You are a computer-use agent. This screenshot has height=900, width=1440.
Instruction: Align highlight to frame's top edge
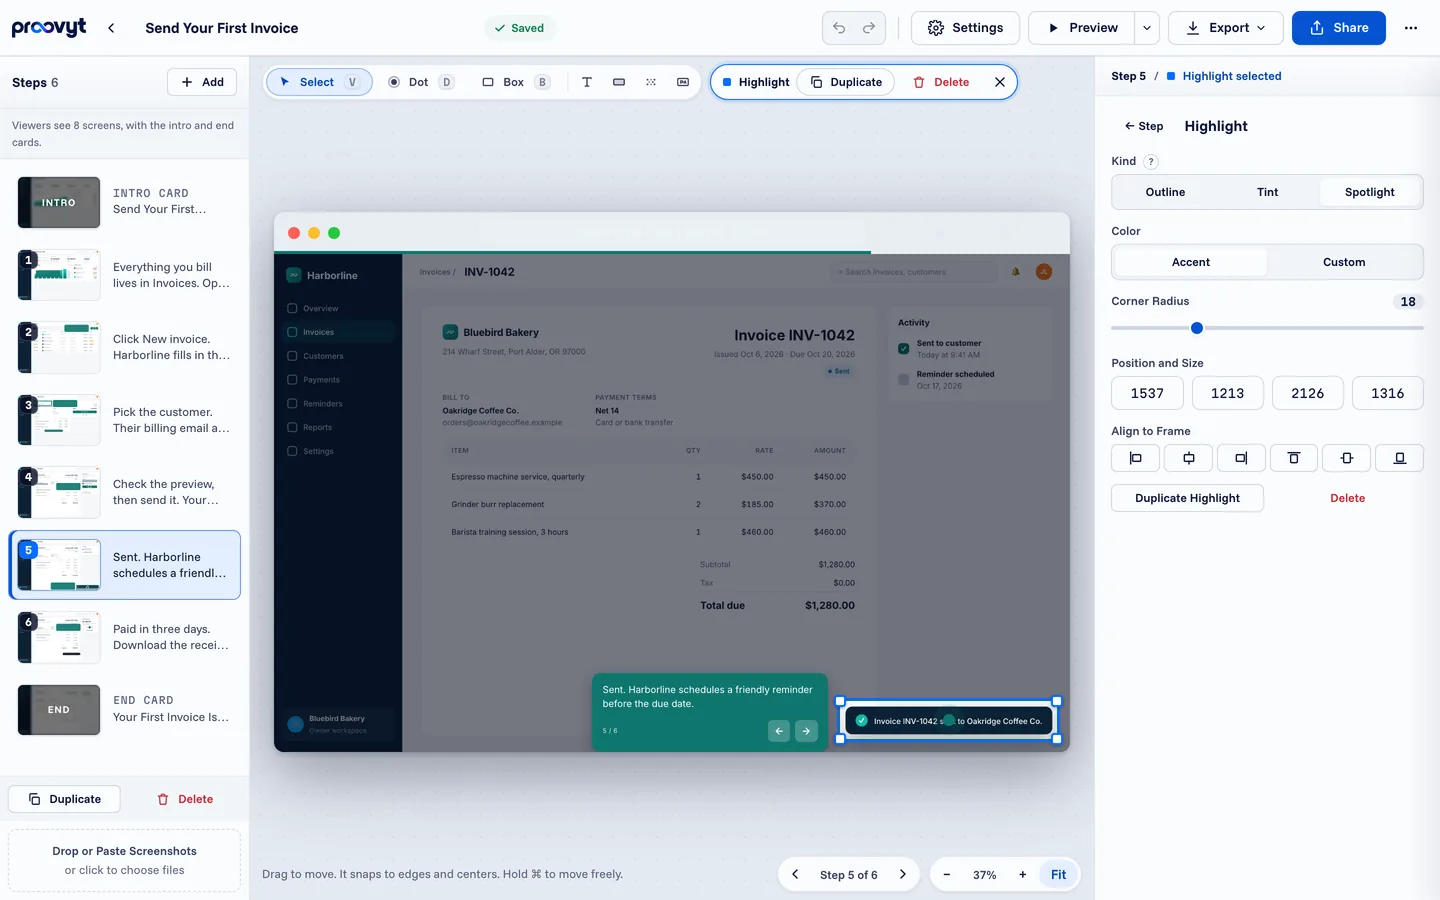1294,458
